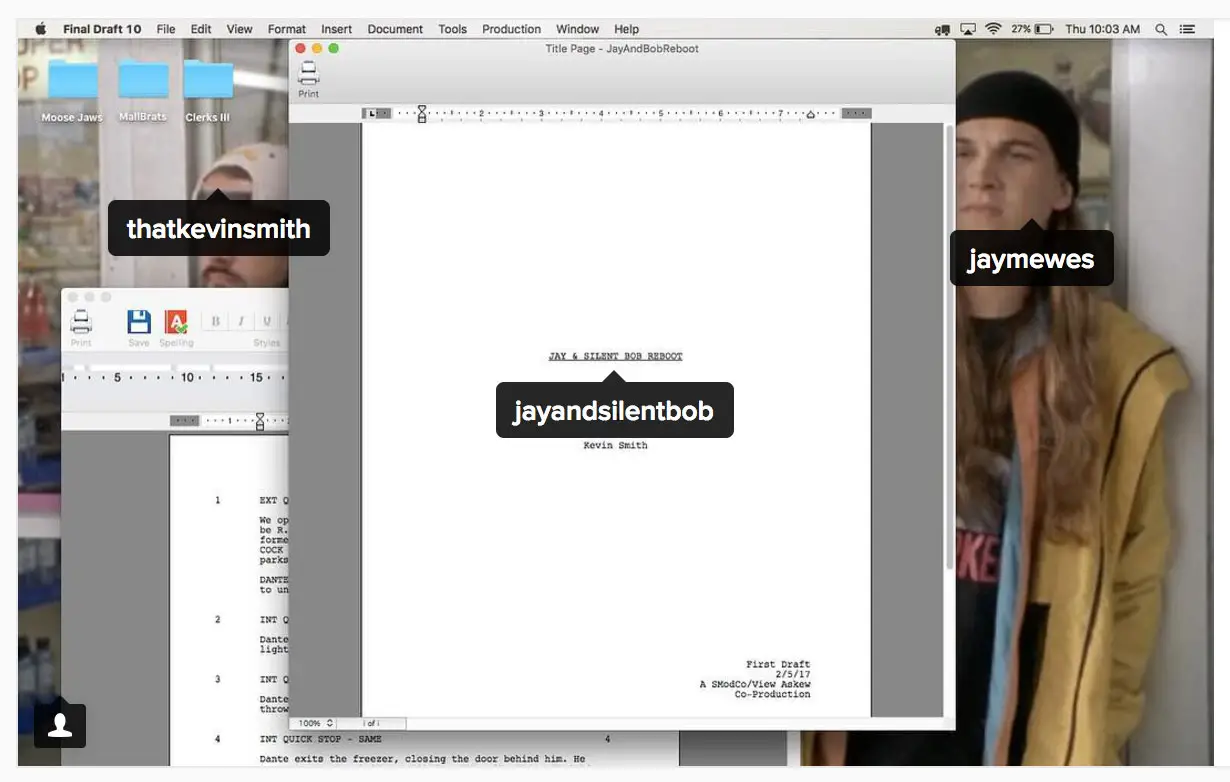The width and height of the screenshot is (1230, 782).
Task: Toggle Bold formatting in script window
Action: tap(214, 321)
